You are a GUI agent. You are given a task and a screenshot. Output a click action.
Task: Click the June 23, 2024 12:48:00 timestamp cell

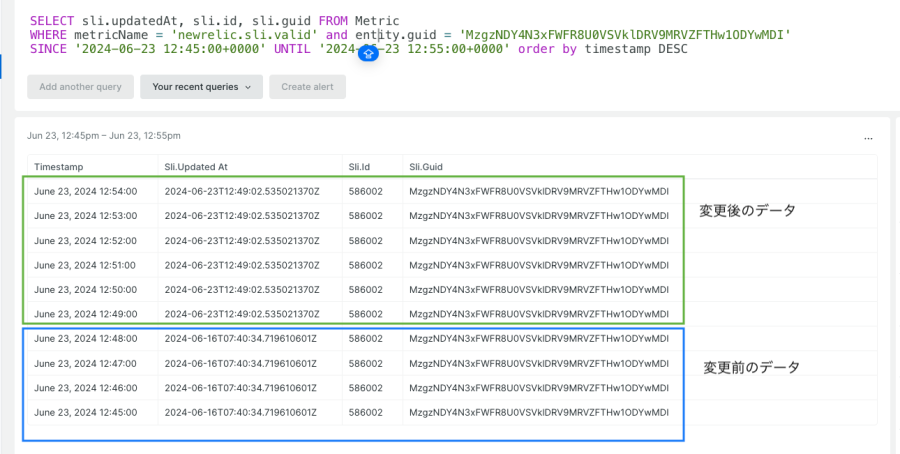pos(85,339)
